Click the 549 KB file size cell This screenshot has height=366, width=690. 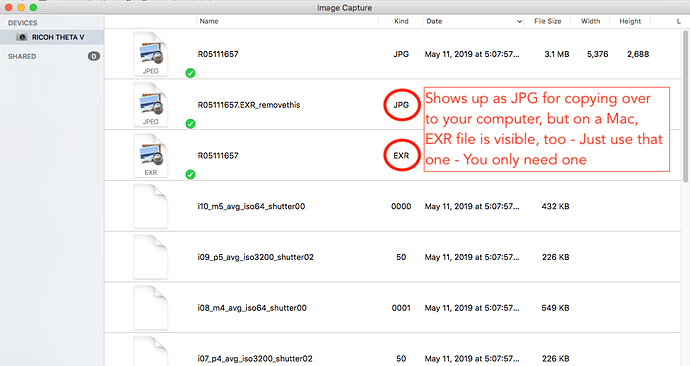click(x=555, y=308)
